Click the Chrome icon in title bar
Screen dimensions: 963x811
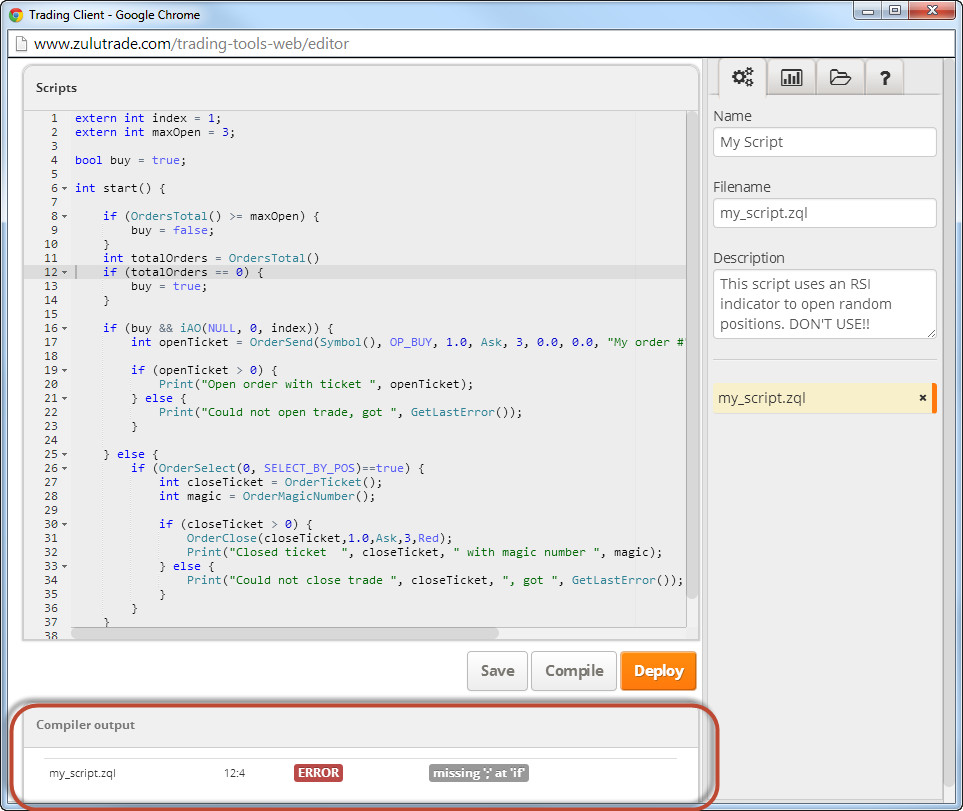click(16, 15)
